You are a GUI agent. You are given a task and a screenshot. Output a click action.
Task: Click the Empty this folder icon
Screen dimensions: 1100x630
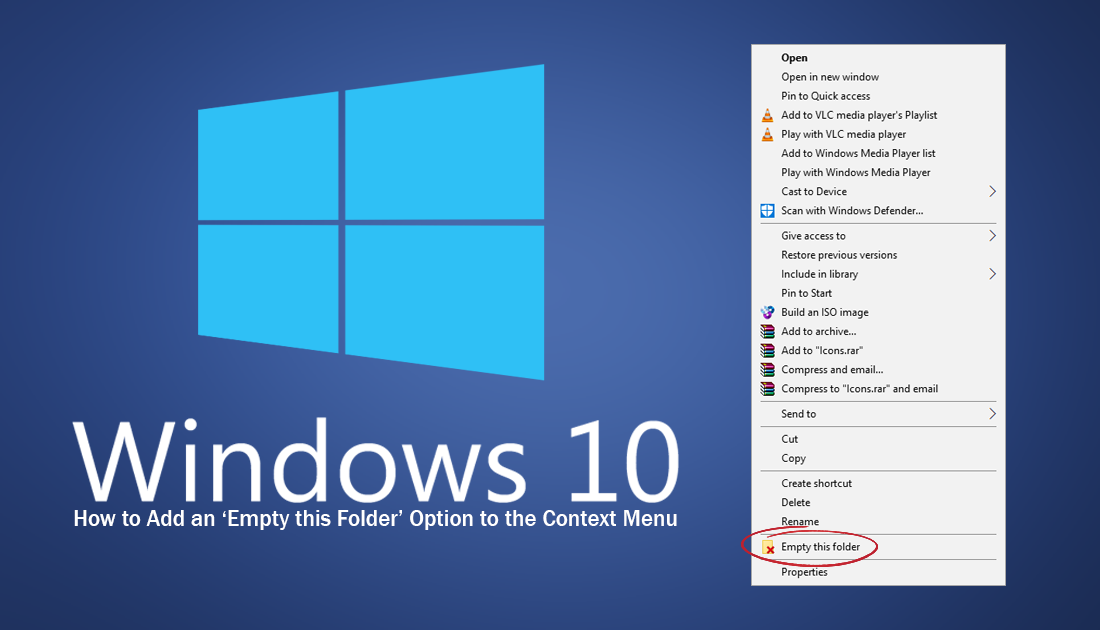pyautogui.click(x=768, y=547)
